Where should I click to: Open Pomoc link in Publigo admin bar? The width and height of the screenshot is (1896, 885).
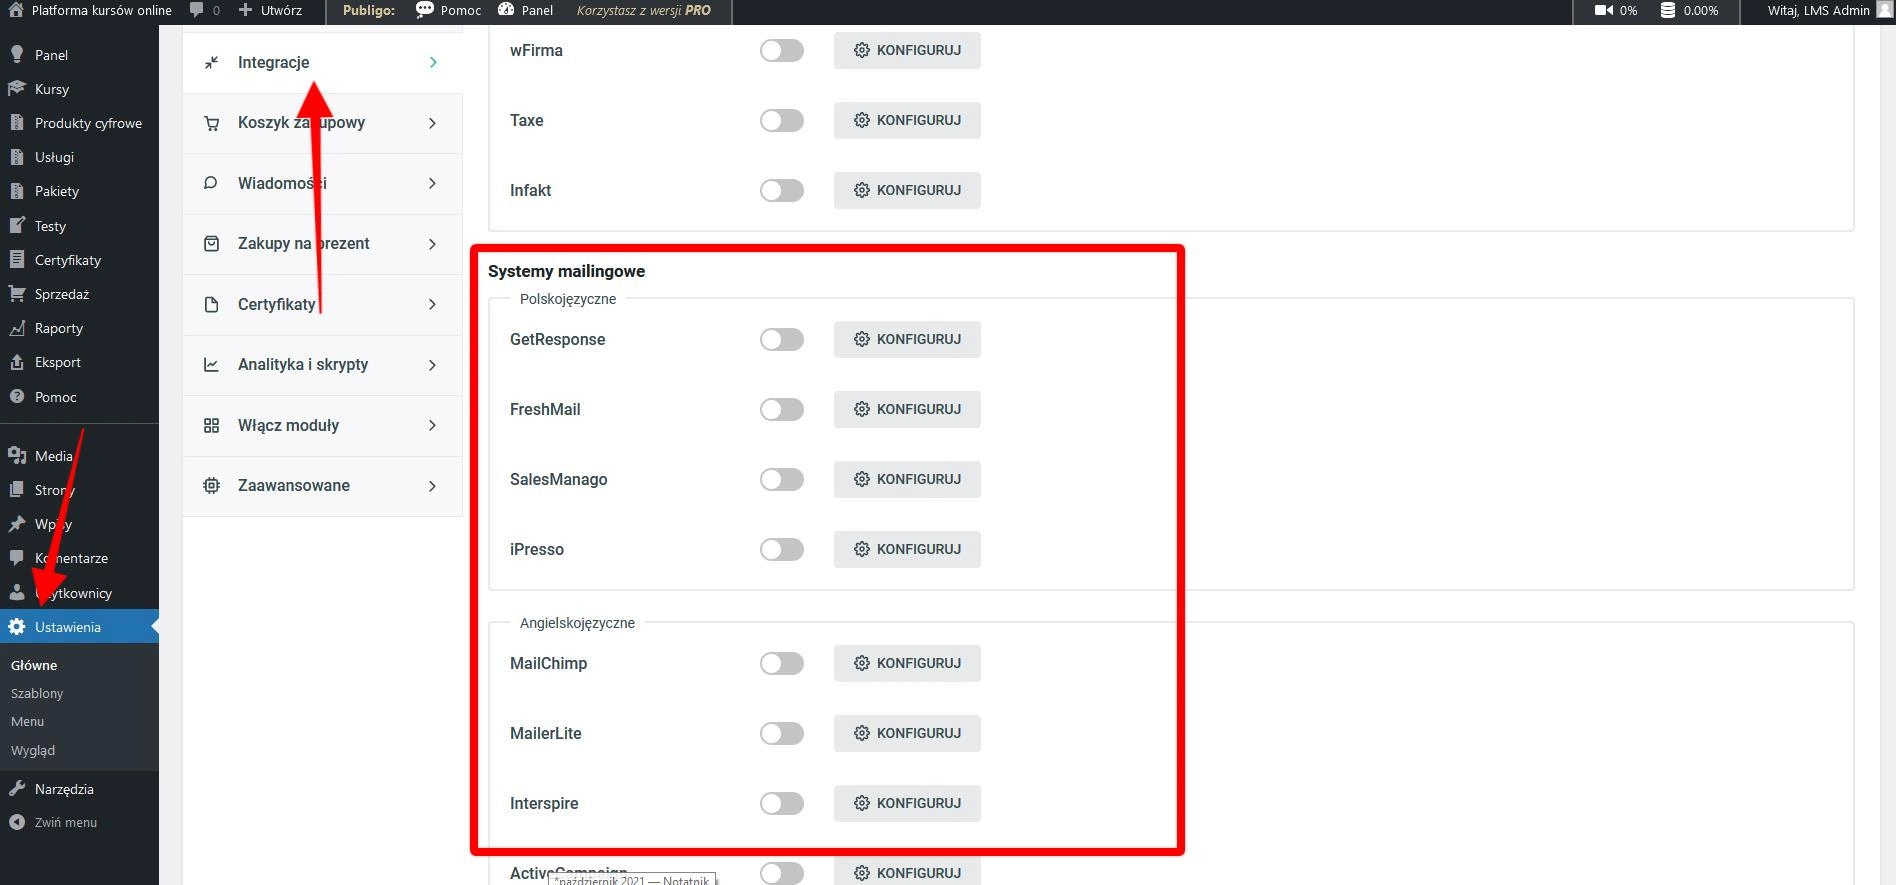[x=449, y=10]
